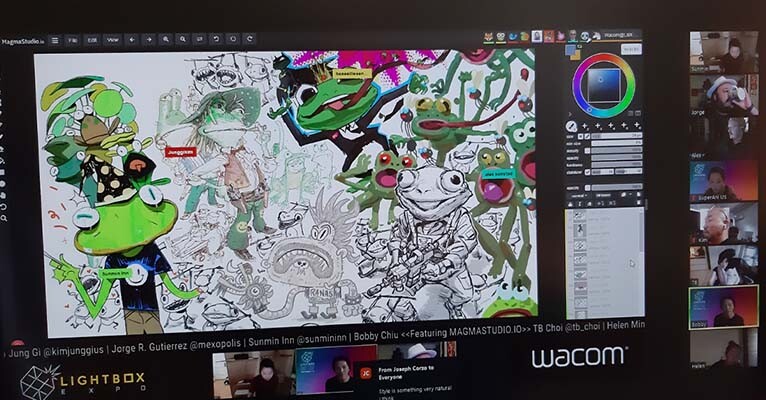Click inside the saturation square picker
Image resolution: width=766 pixels, height=400 pixels.
pyautogui.click(x=604, y=85)
